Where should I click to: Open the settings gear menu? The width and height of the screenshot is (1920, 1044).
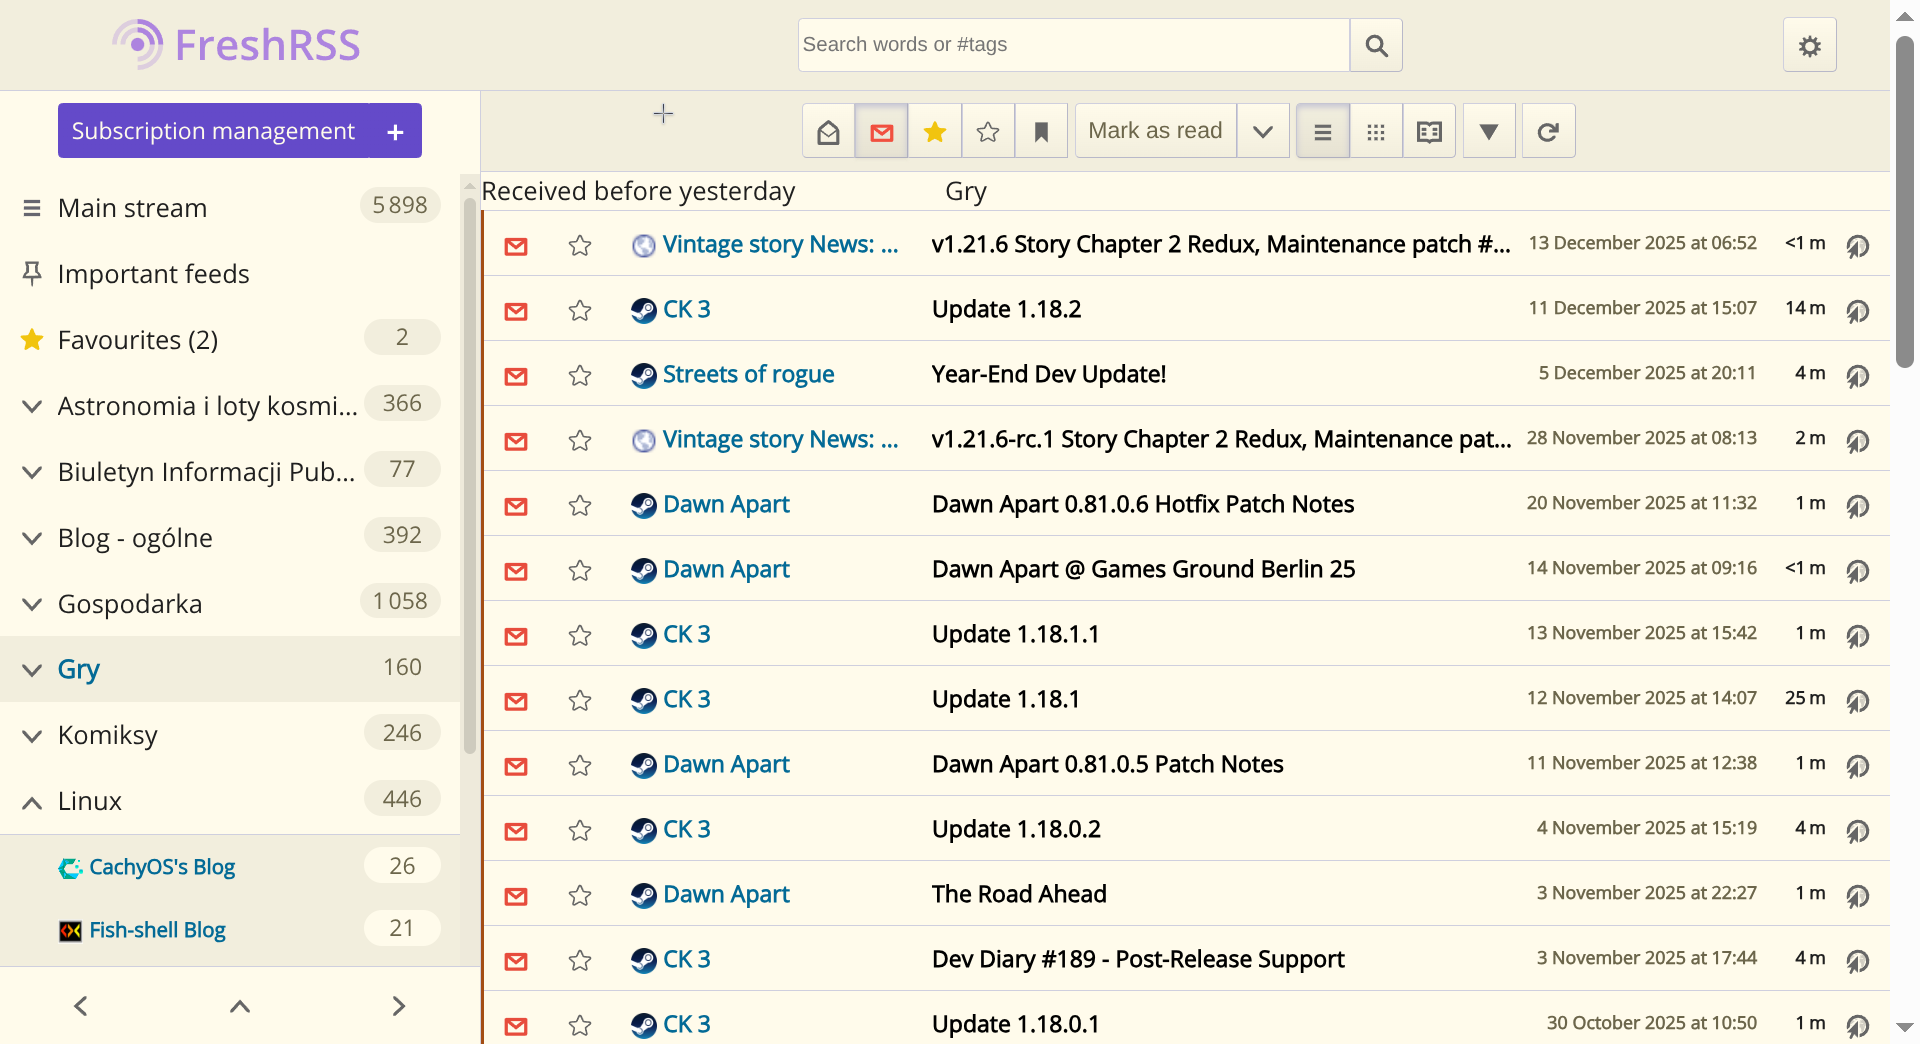tap(1809, 45)
